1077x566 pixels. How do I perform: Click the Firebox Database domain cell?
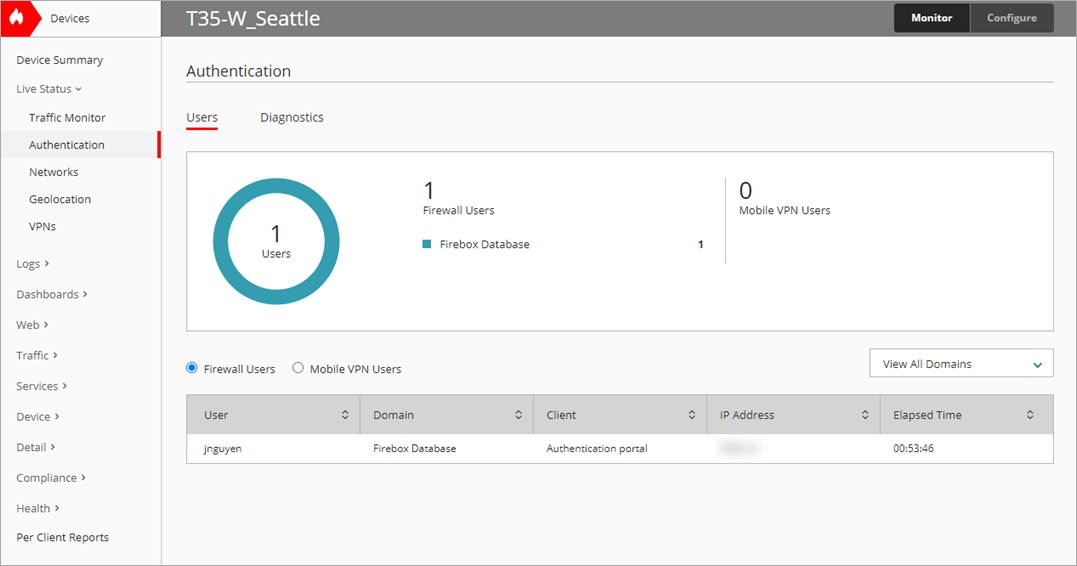[414, 449]
